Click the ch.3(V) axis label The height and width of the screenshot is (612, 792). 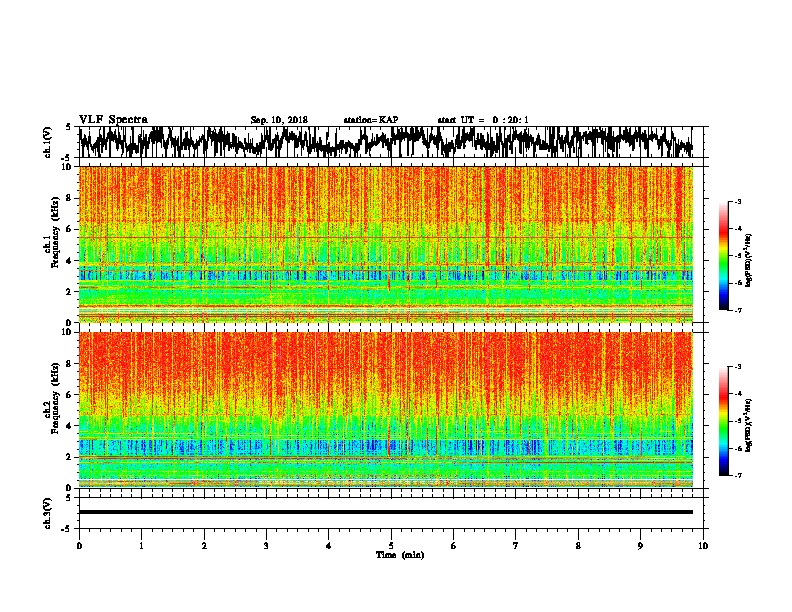point(48,514)
